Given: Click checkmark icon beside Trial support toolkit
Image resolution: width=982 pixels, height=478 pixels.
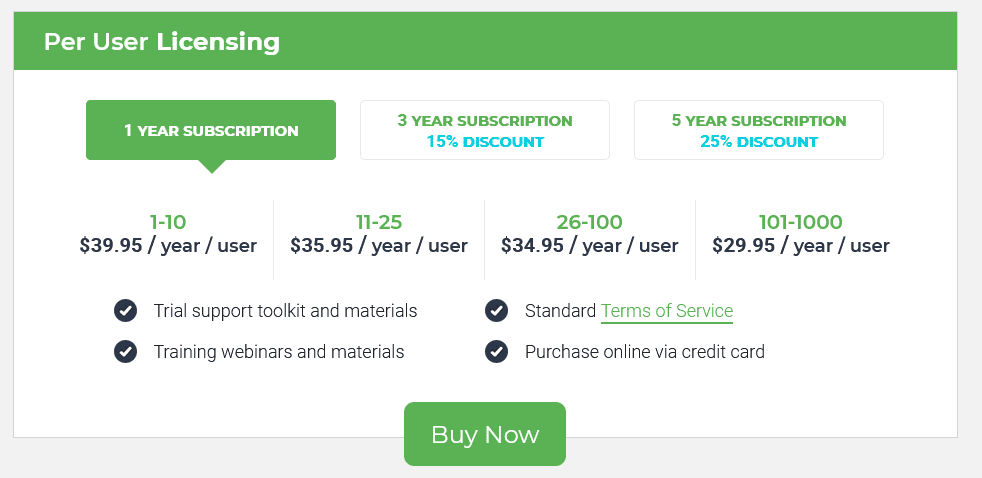Looking at the screenshot, I should tap(125, 311).
